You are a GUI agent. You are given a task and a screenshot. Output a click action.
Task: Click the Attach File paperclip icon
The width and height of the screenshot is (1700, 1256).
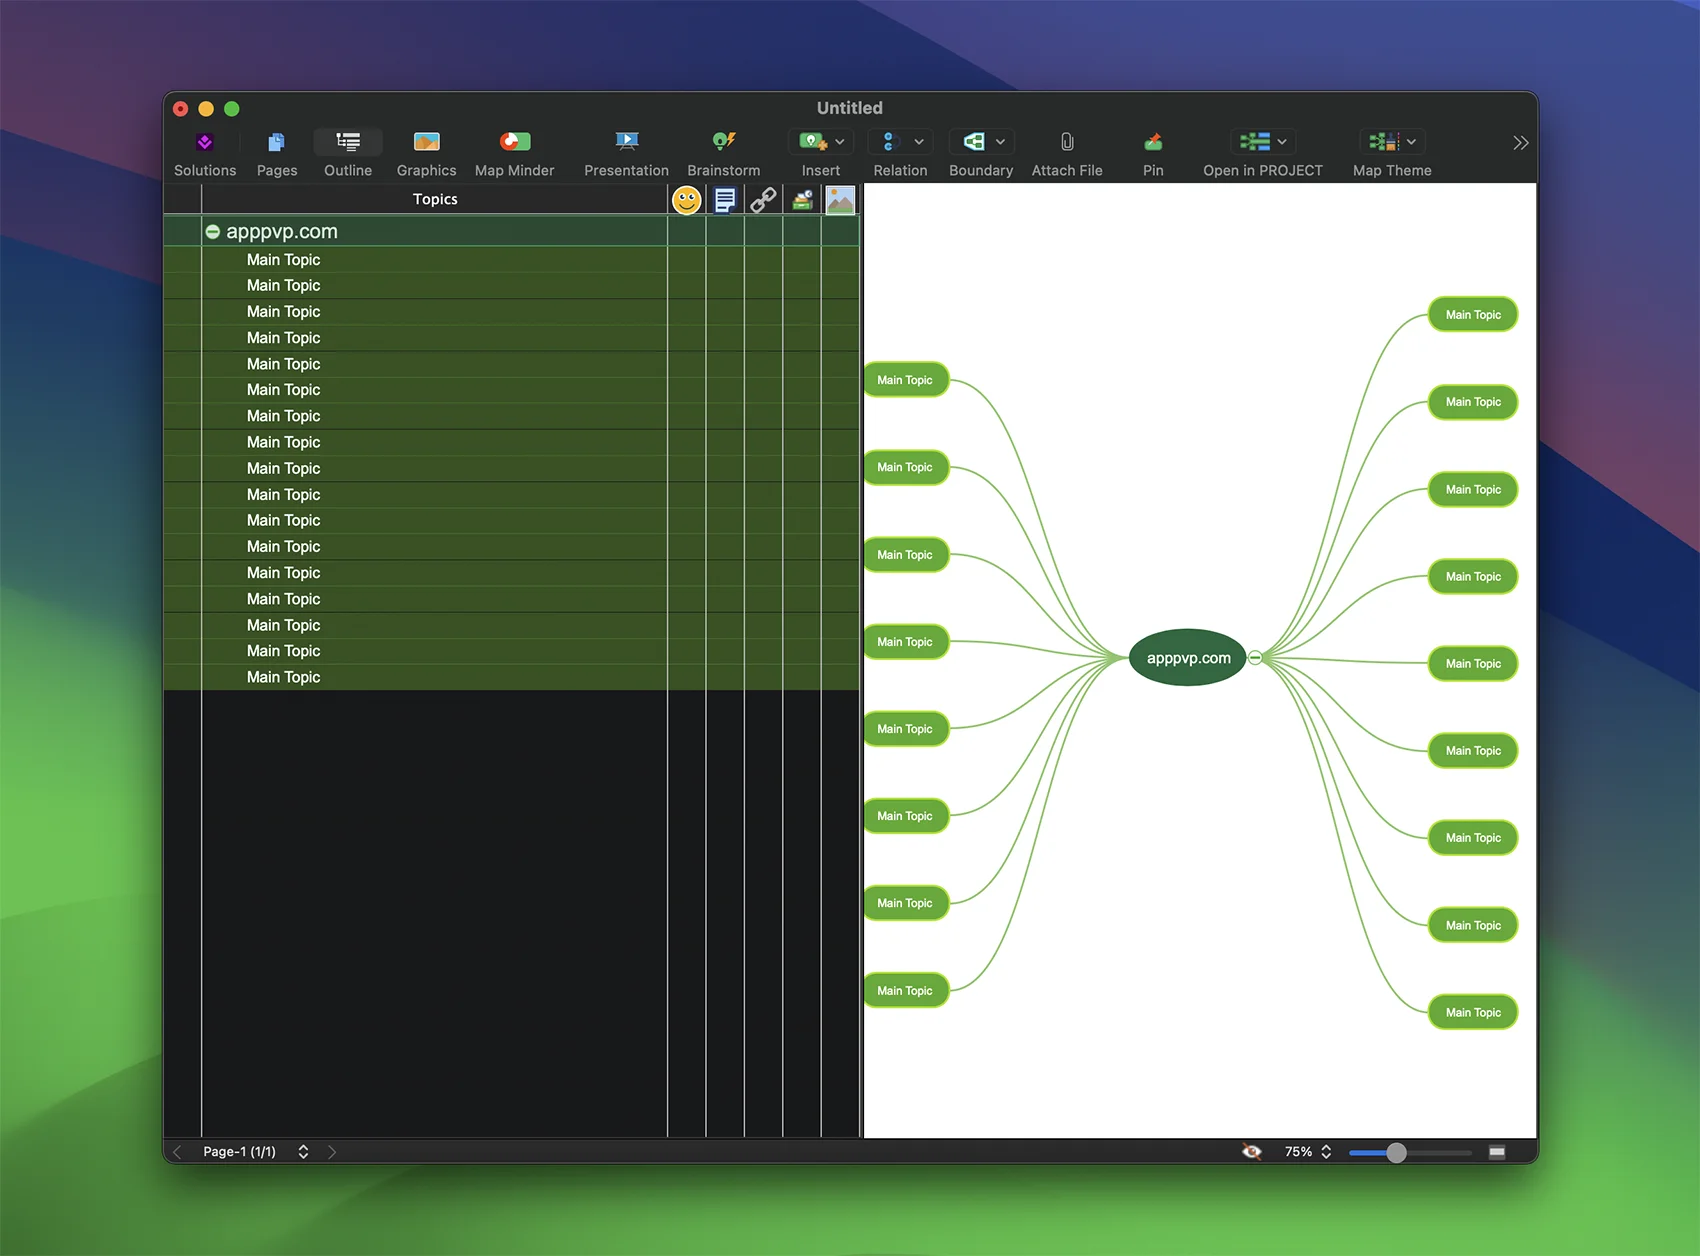coord(1067,142)
